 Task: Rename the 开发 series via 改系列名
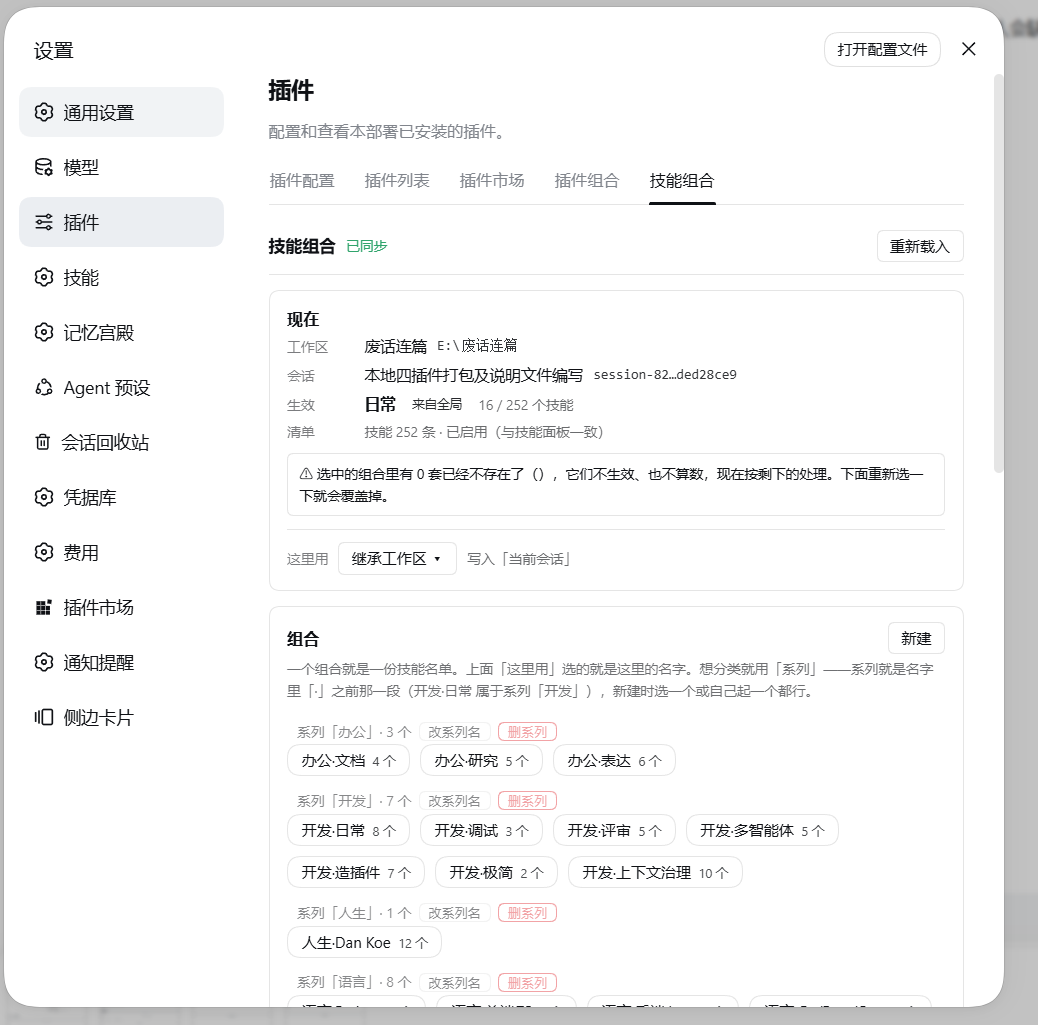[x=454, y=801]
